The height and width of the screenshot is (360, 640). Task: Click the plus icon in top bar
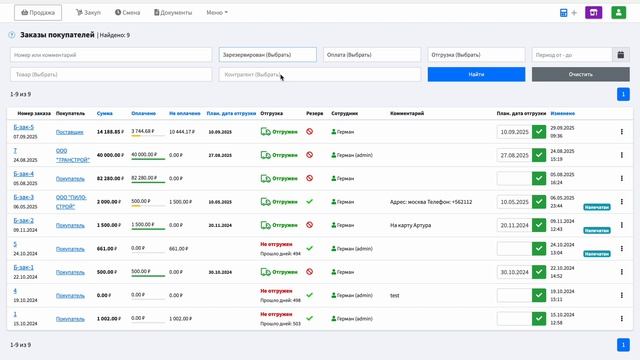(574, 13)
